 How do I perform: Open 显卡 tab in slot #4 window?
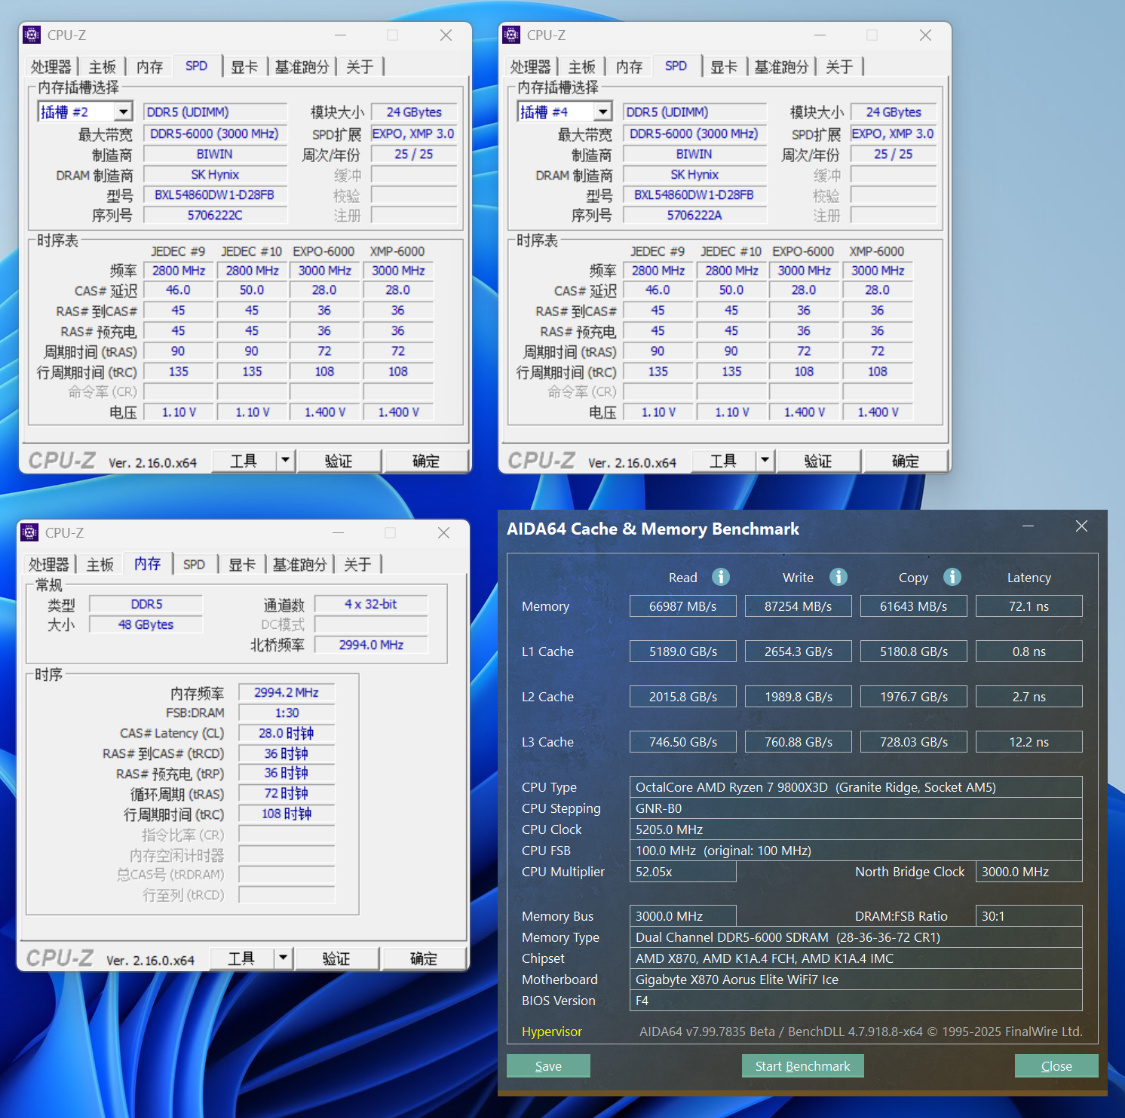(724, 67)
